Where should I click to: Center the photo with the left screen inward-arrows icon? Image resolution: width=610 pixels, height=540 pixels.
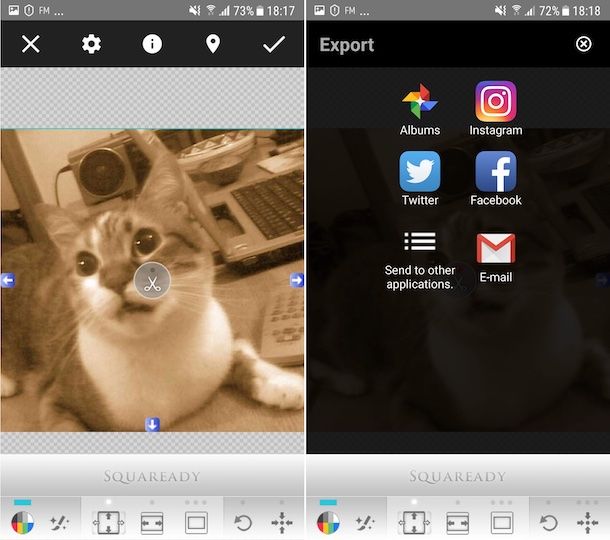tap(282, 522)
